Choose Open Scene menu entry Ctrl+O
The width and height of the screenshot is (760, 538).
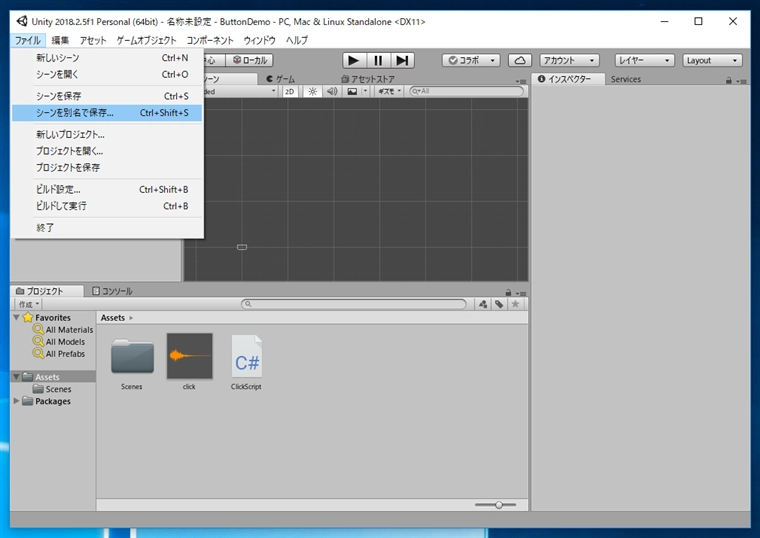(107, 74)
